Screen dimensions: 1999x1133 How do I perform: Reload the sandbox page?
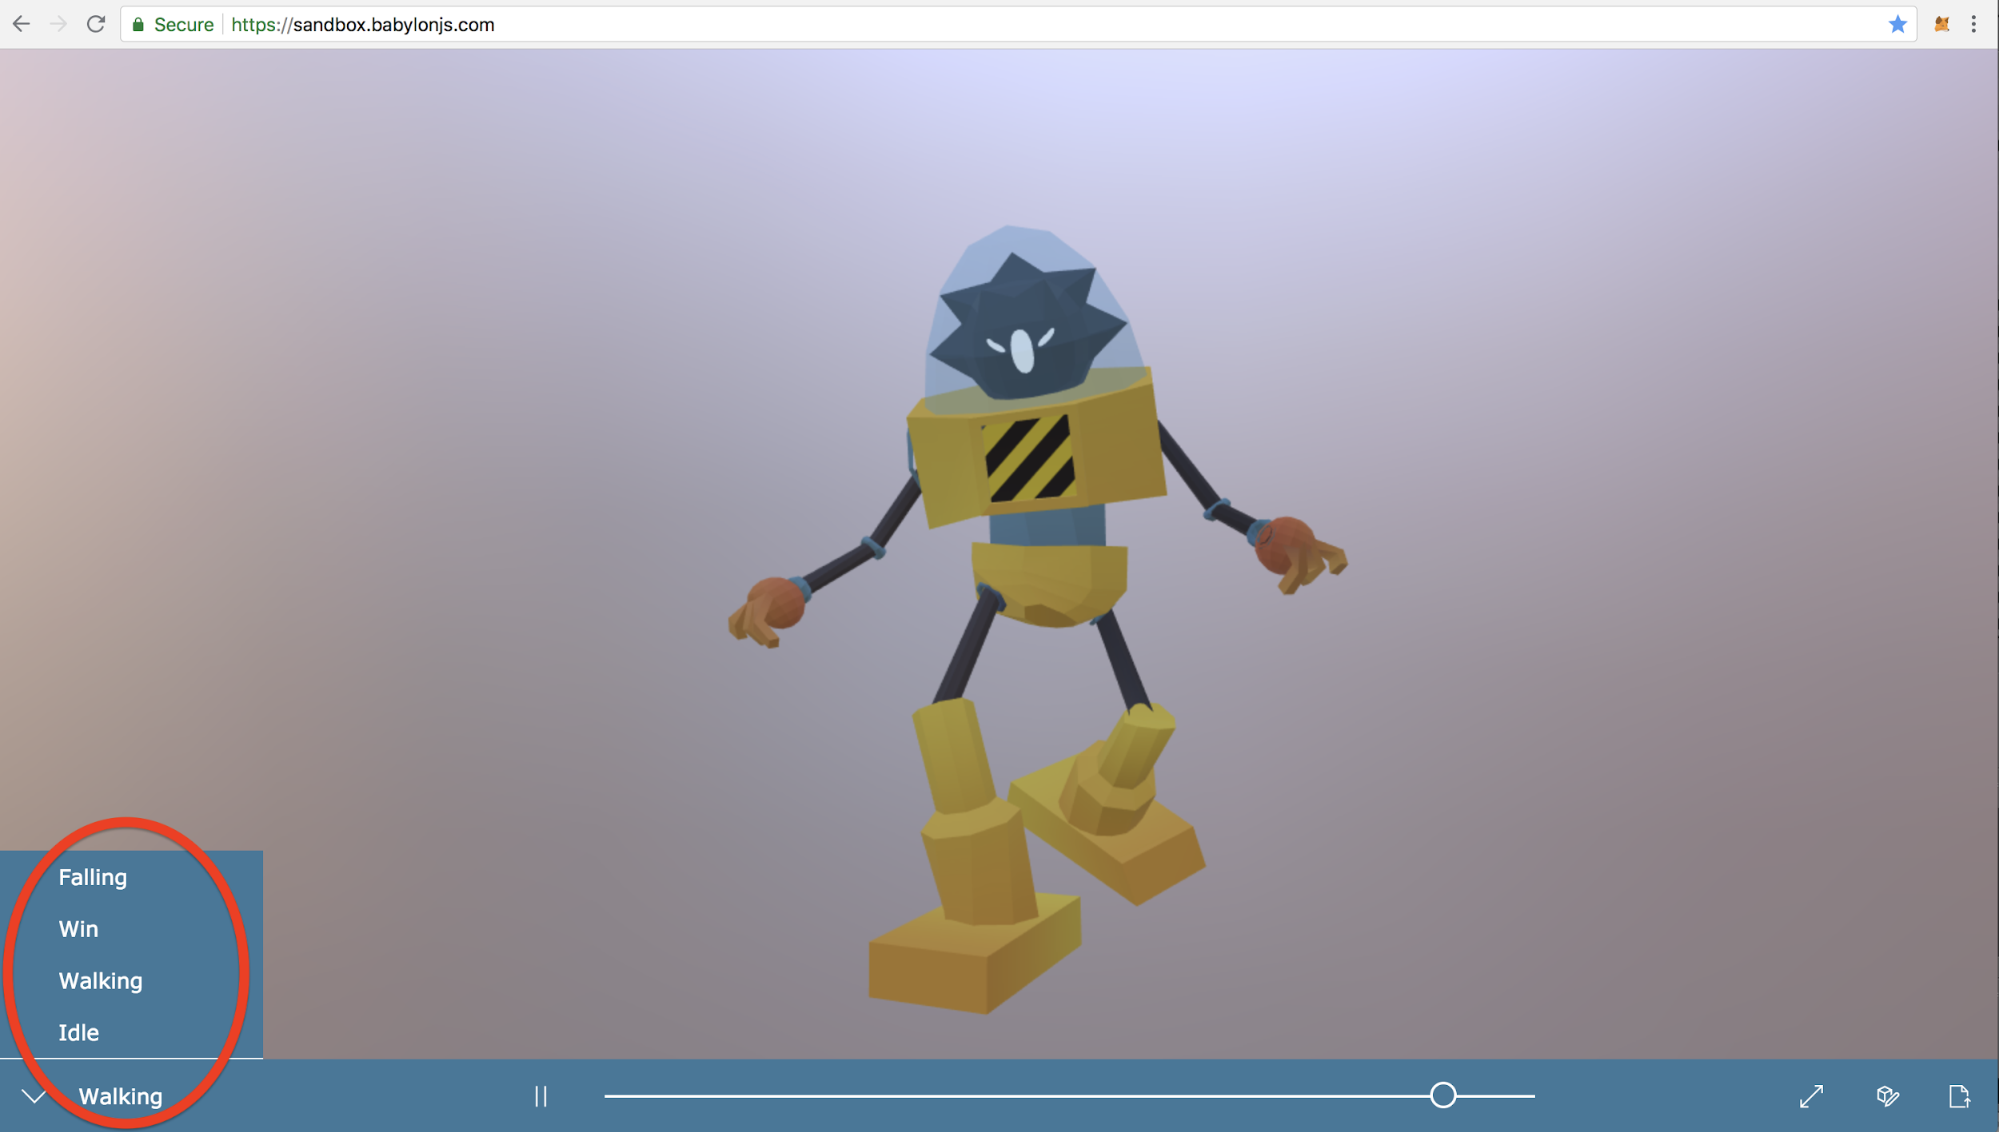pyautogui.click(x=96, y=24)
